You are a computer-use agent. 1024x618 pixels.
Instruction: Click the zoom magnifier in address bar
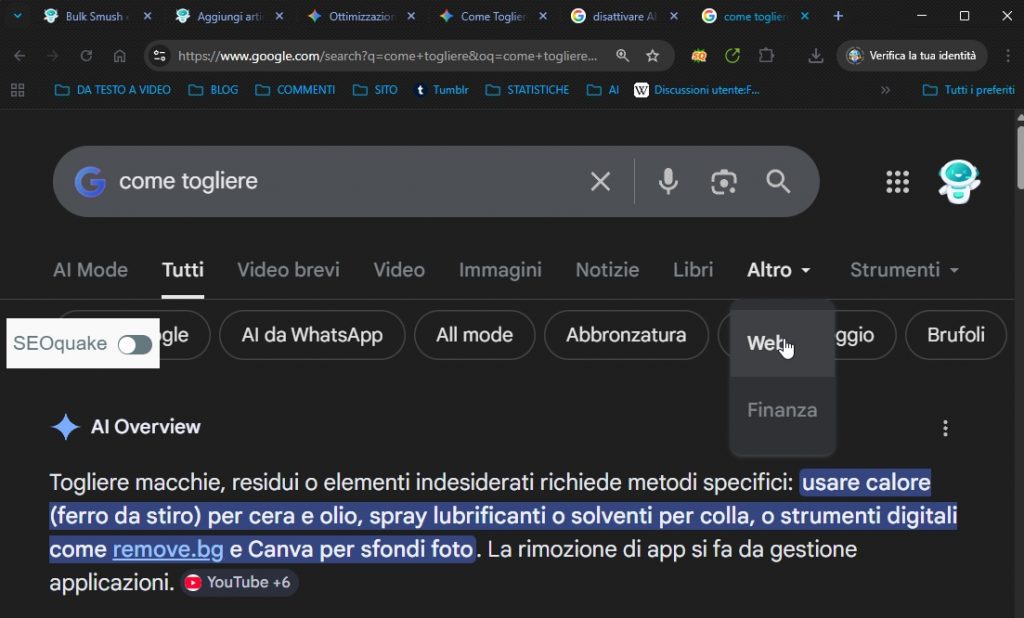[x=622, y=56]
